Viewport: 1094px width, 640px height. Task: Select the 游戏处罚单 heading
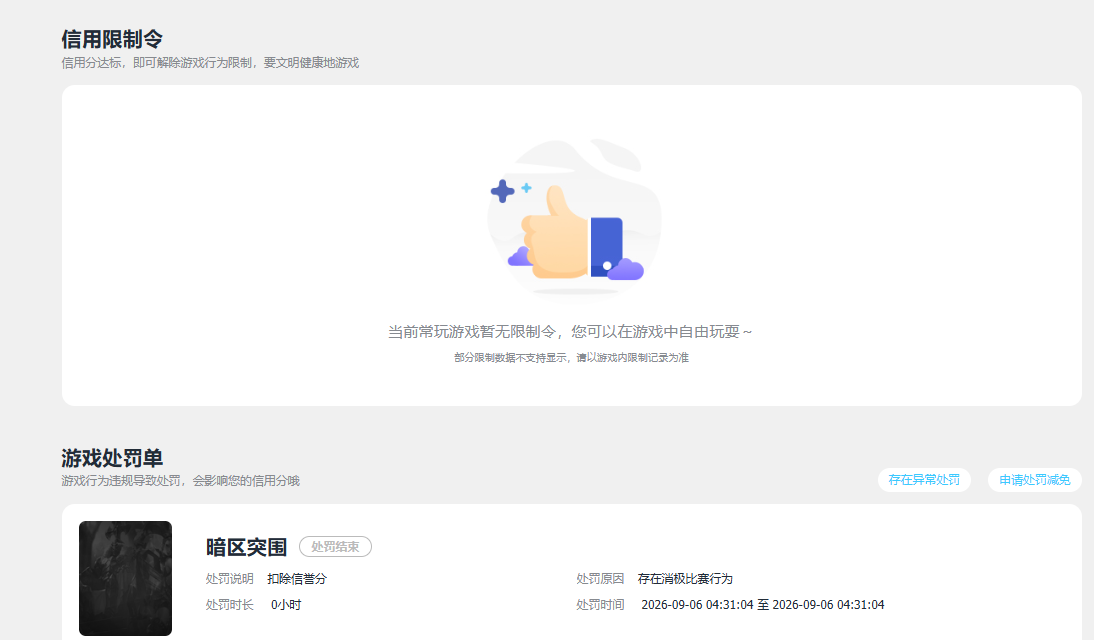coord(112,458)
